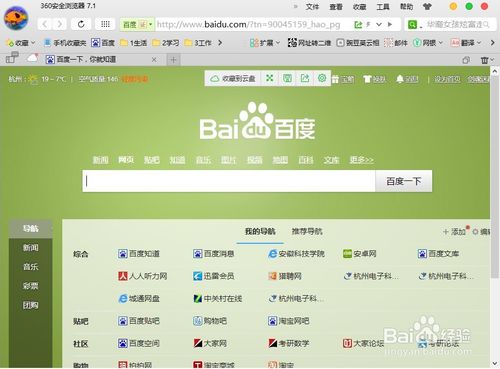500x369 pixels.
Task: Expand the address bar history chevron
Action: point(379,24)
